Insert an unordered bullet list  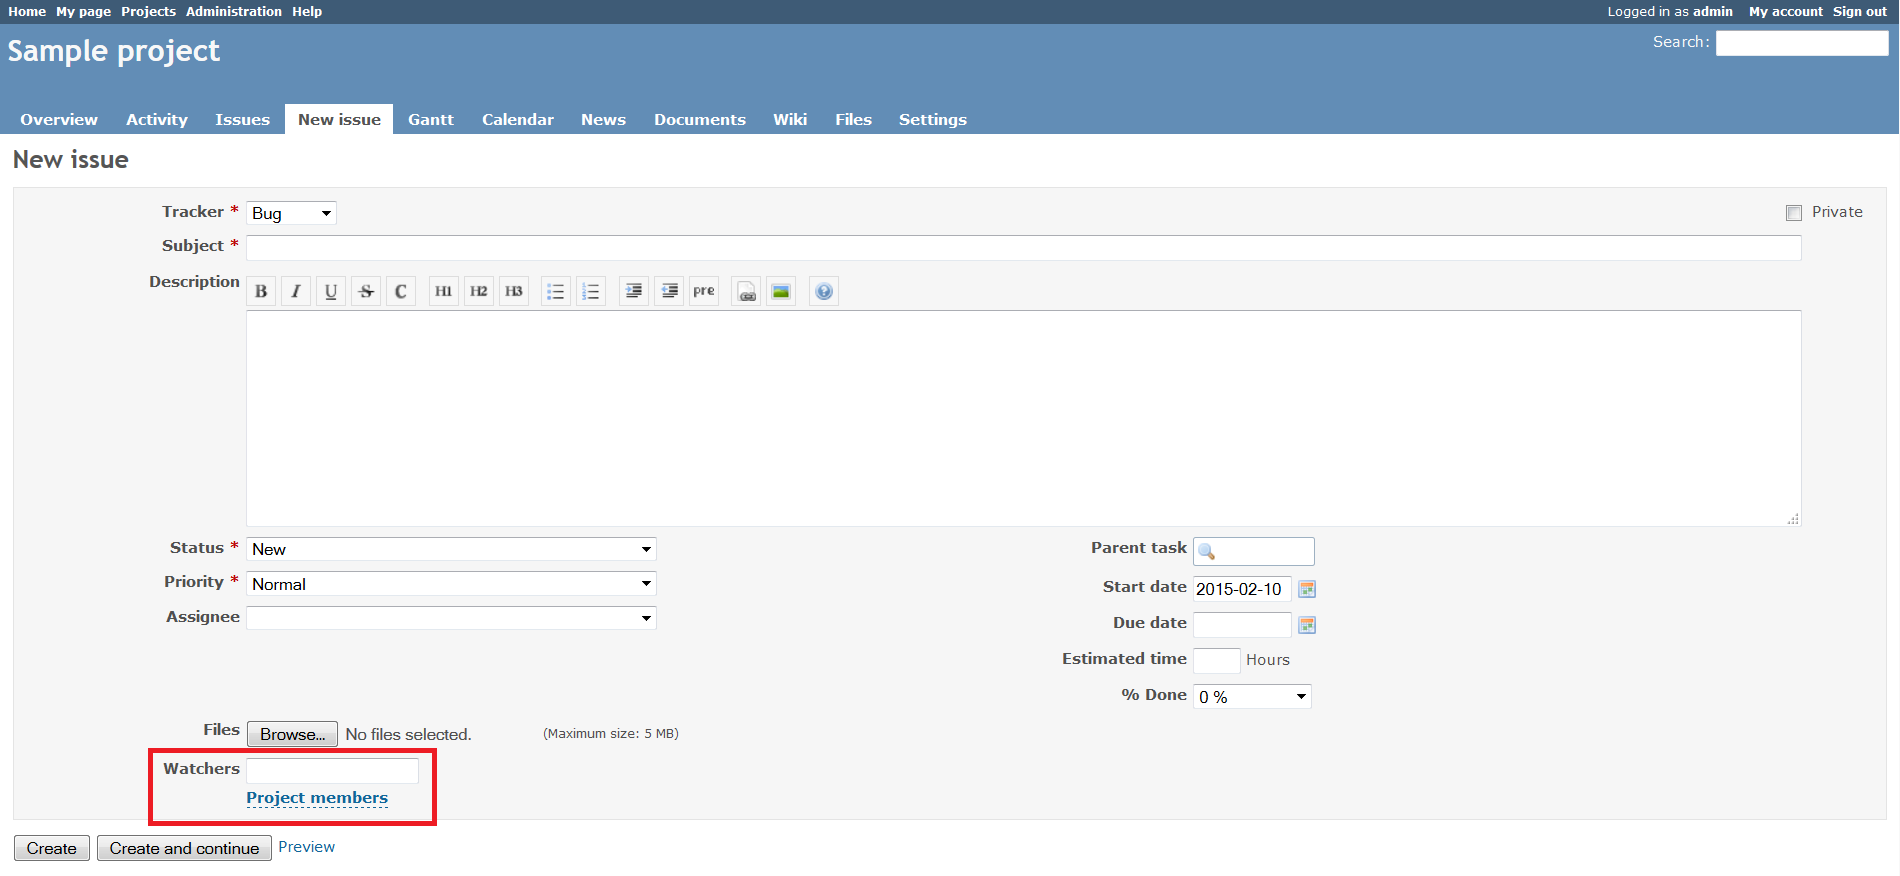(x=556, y=291)
